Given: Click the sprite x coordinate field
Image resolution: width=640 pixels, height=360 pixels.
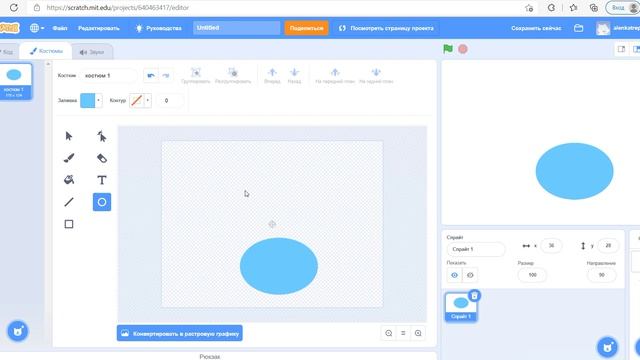Looking at the screenshot, I should pyautogui.click(x=551, y=245).
